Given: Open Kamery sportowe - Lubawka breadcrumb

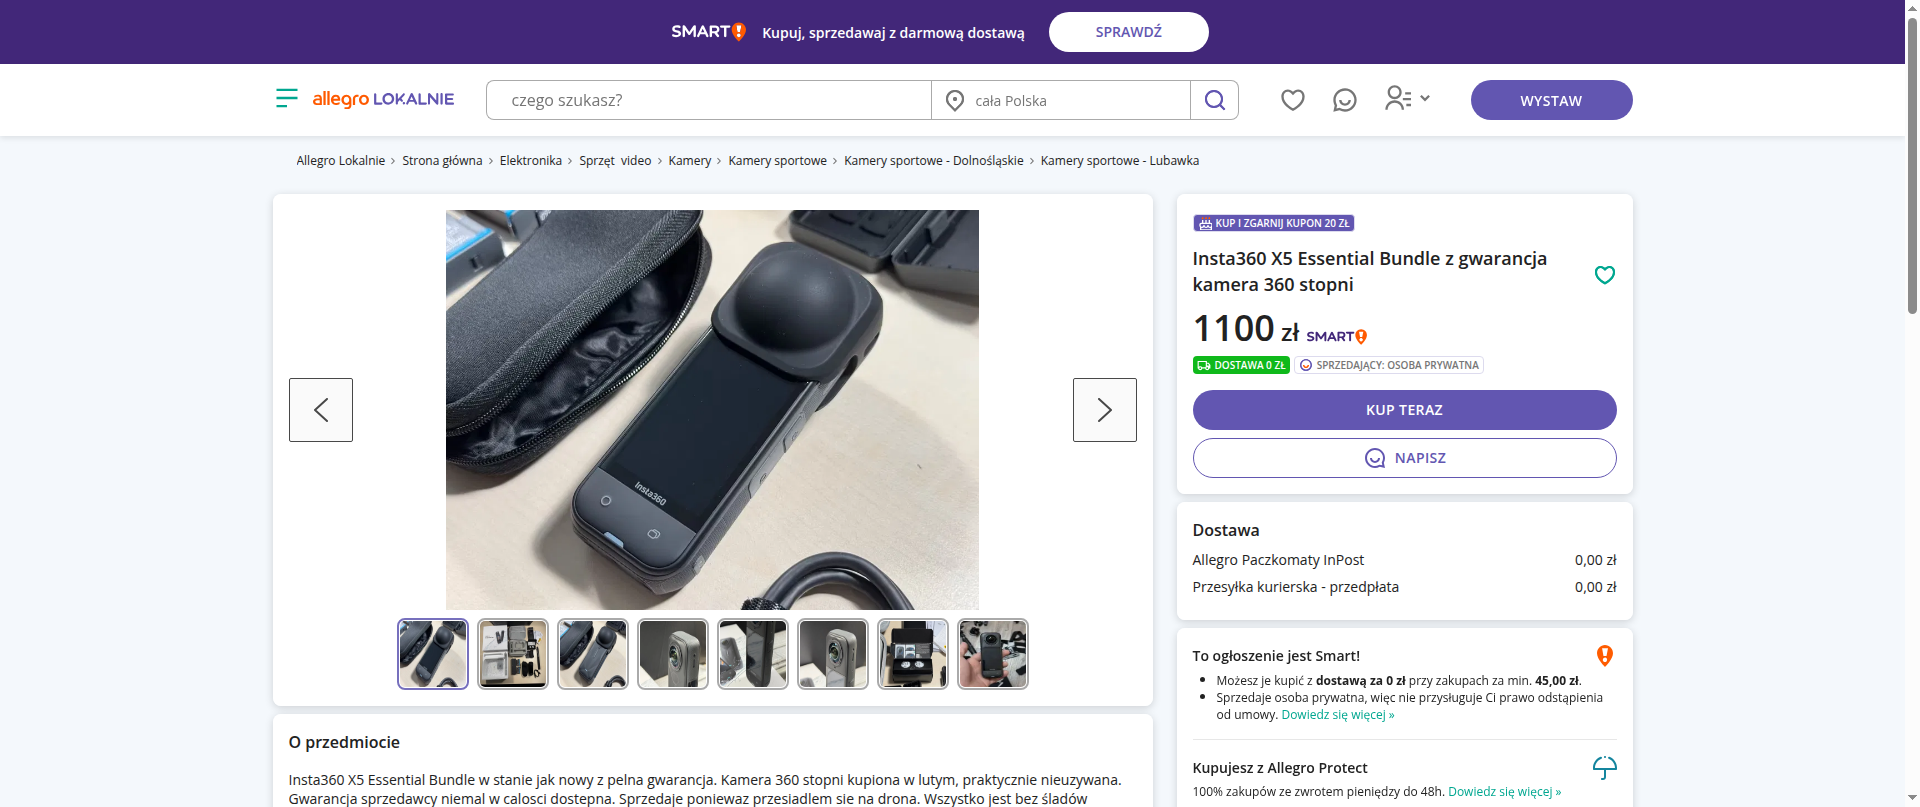Looking at the screenshot, I should pos(1119,161).
